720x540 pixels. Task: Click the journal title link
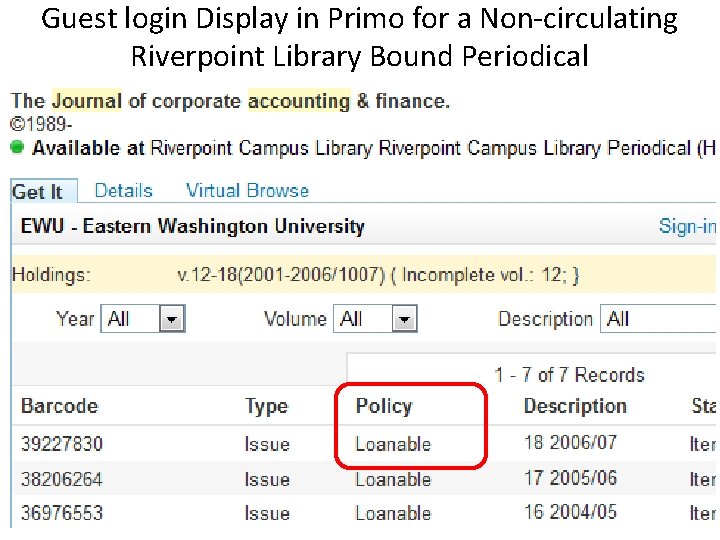click(230, 101)
